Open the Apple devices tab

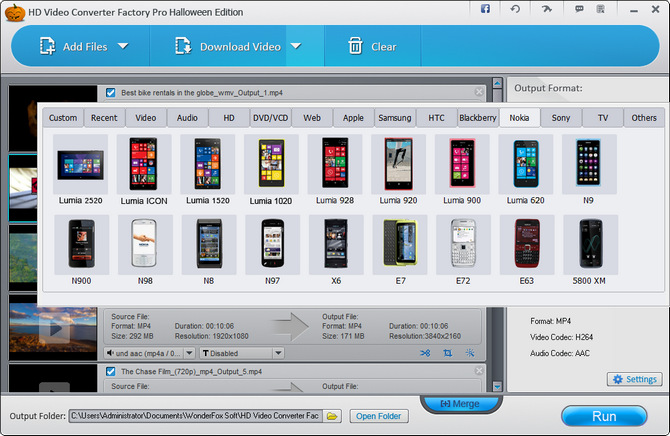point(353,118)
